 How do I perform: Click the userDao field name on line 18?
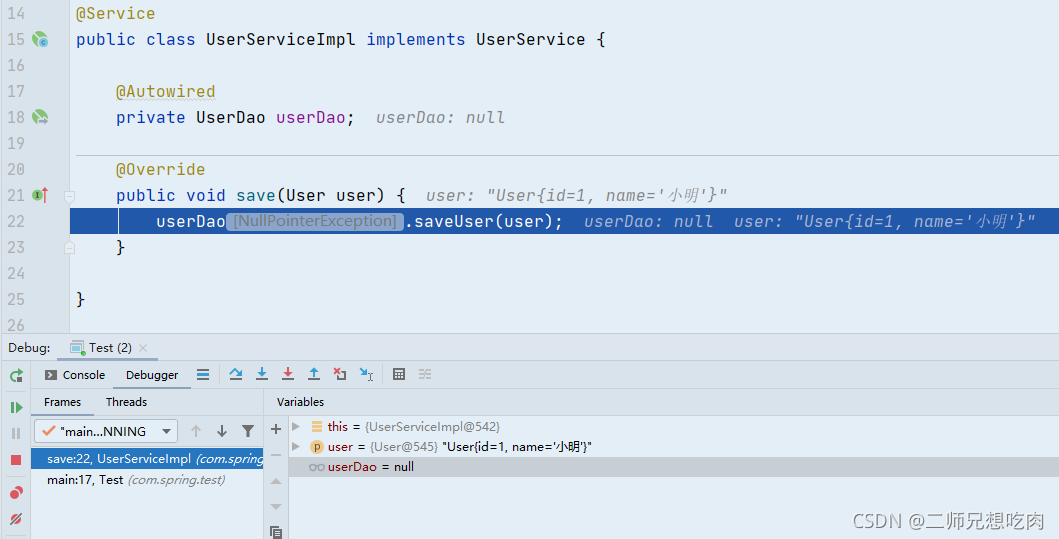[x=311, y=117]
